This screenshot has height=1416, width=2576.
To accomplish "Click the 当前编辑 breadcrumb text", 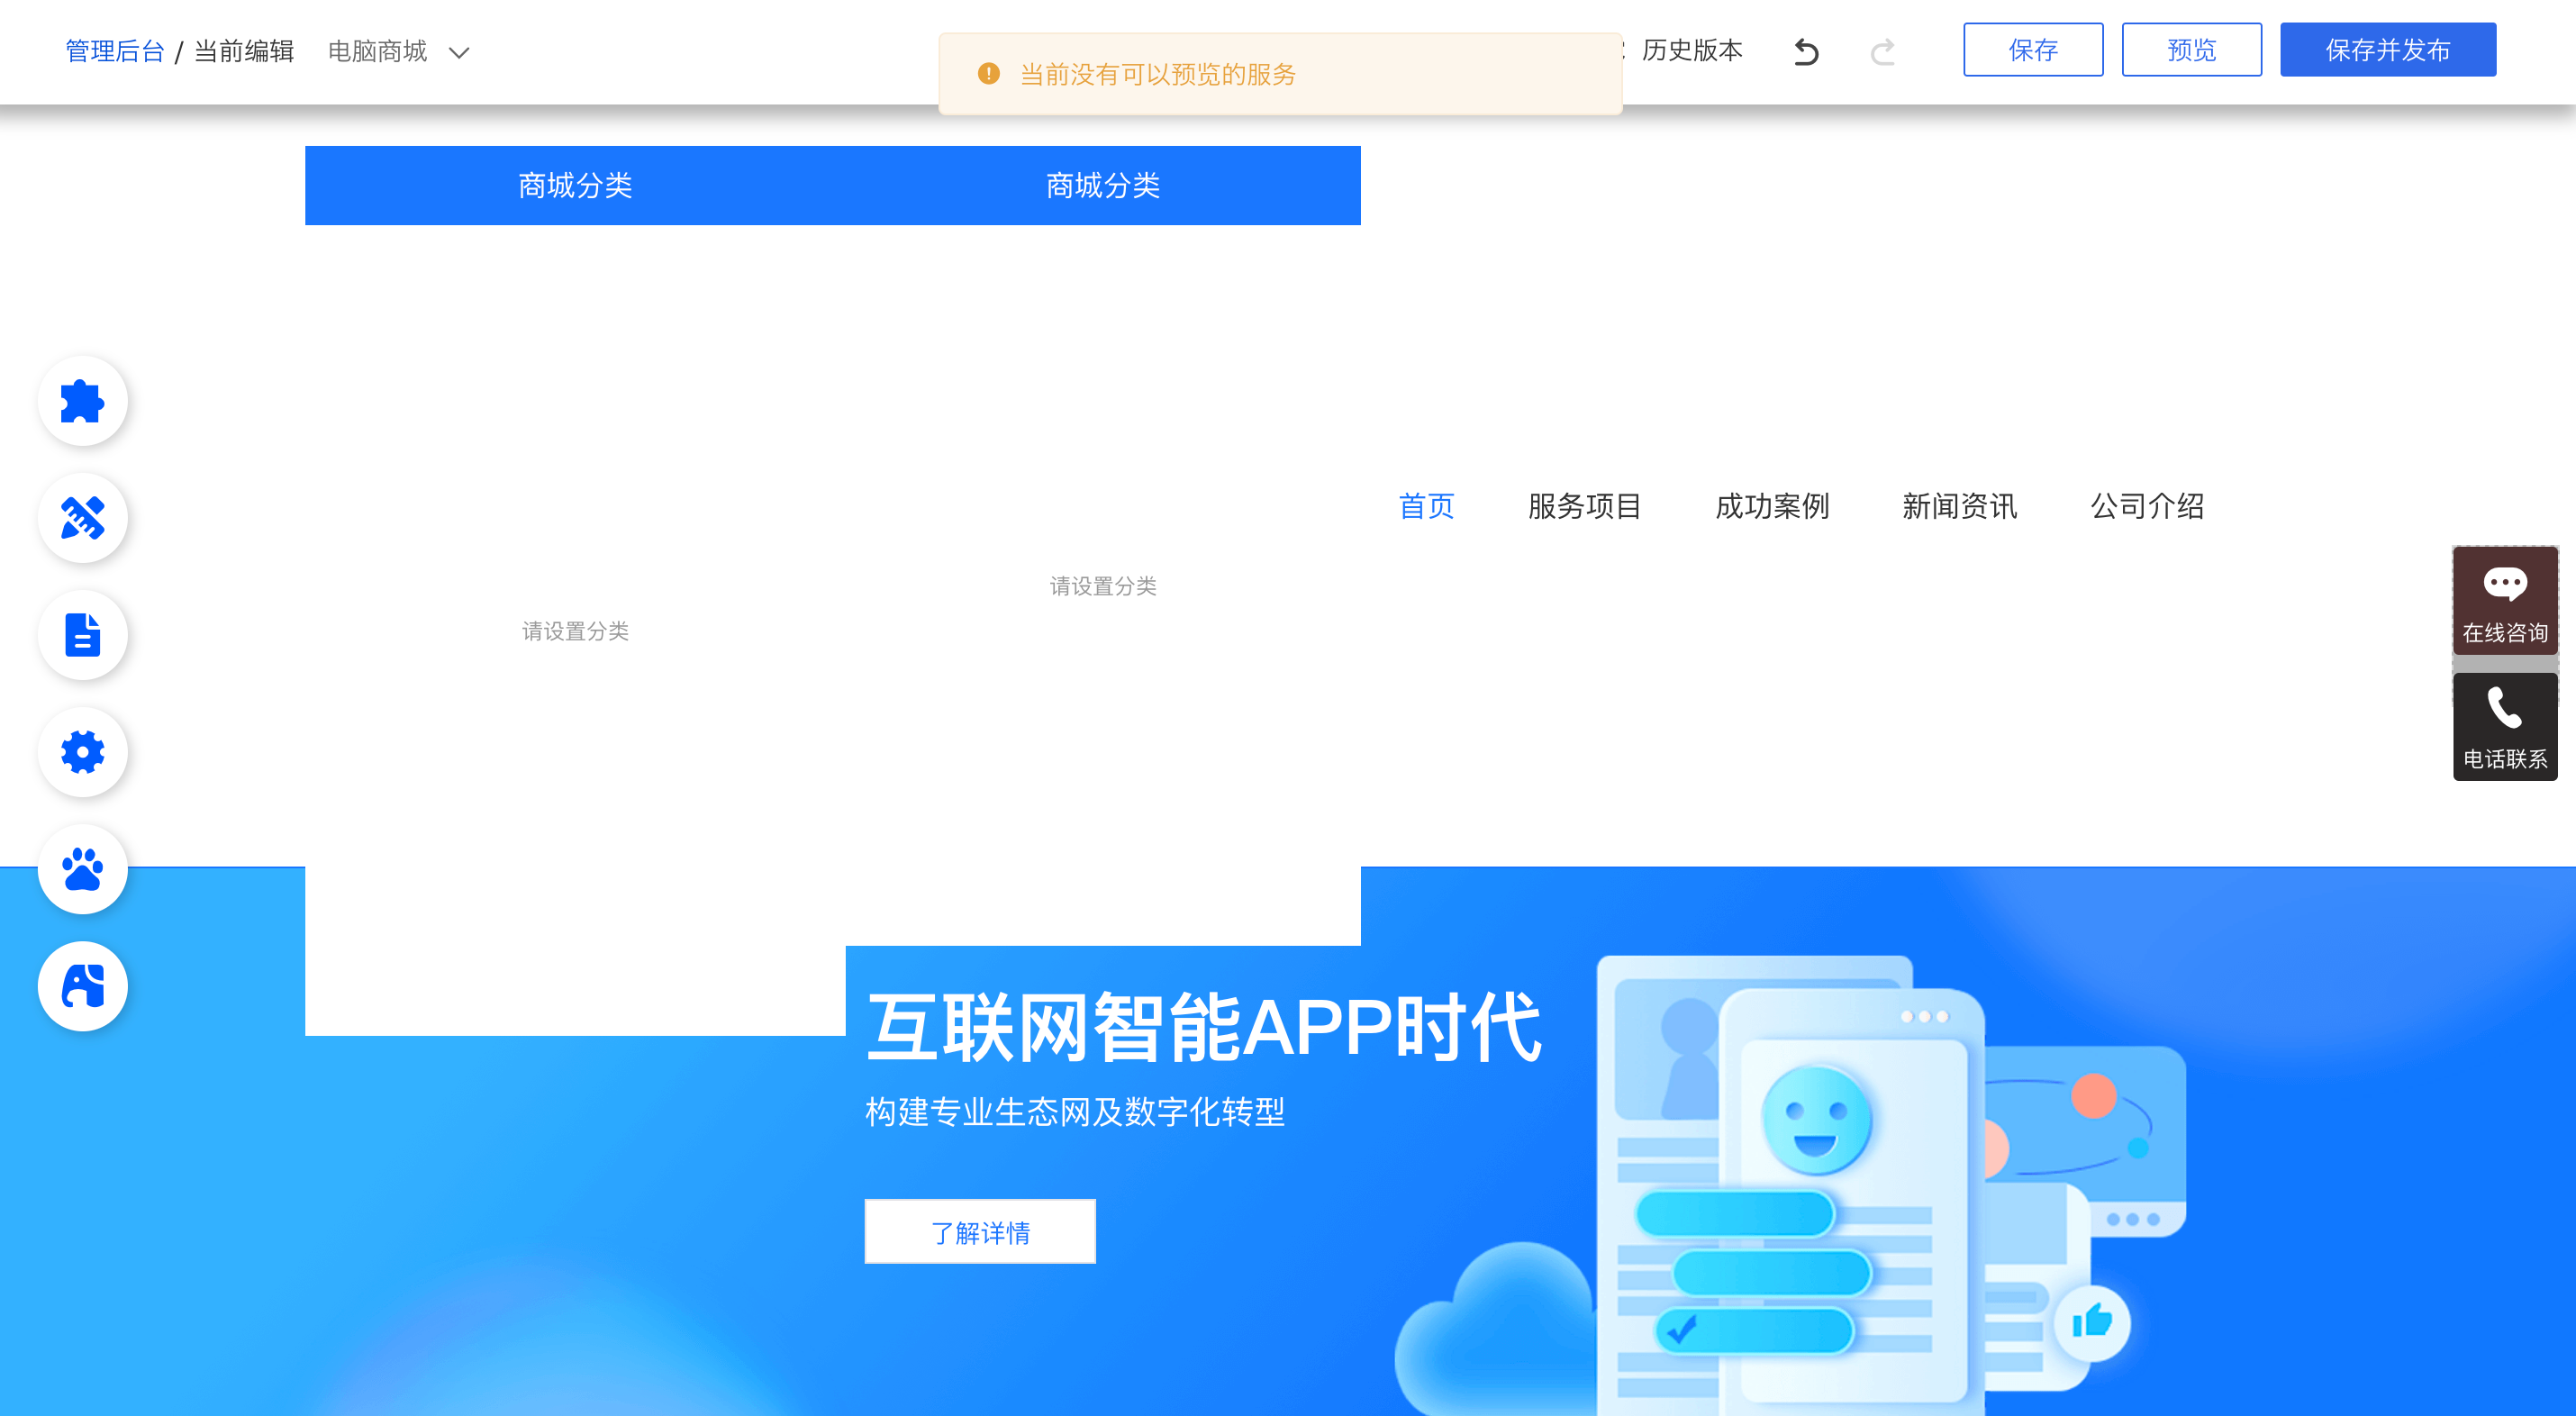I will point(244,51).
